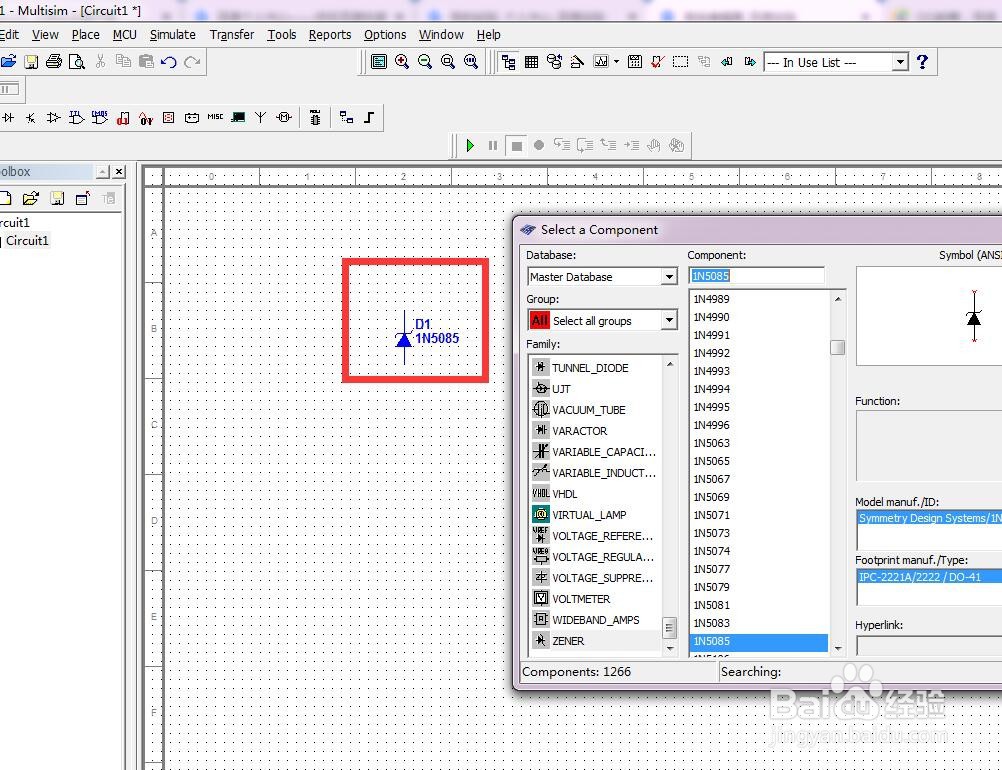Place an analog opamp component icon
1002x770 pixels.
pos(54,118)
